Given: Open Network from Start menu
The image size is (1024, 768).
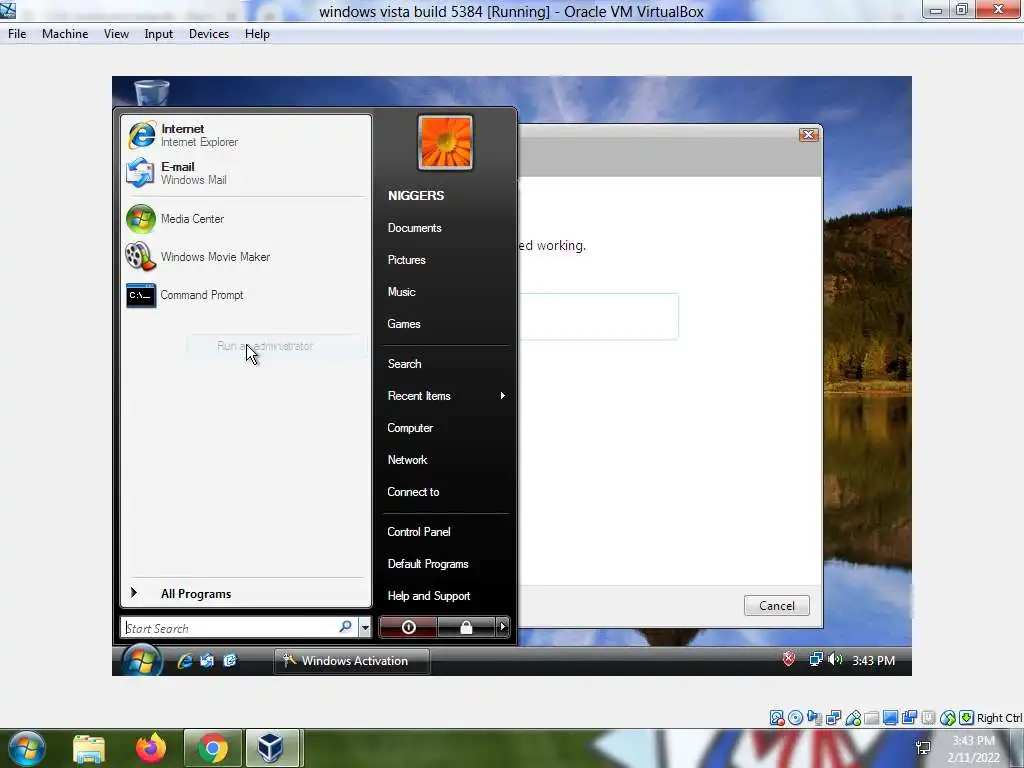Looking at the screenshot, I should 407,460.
